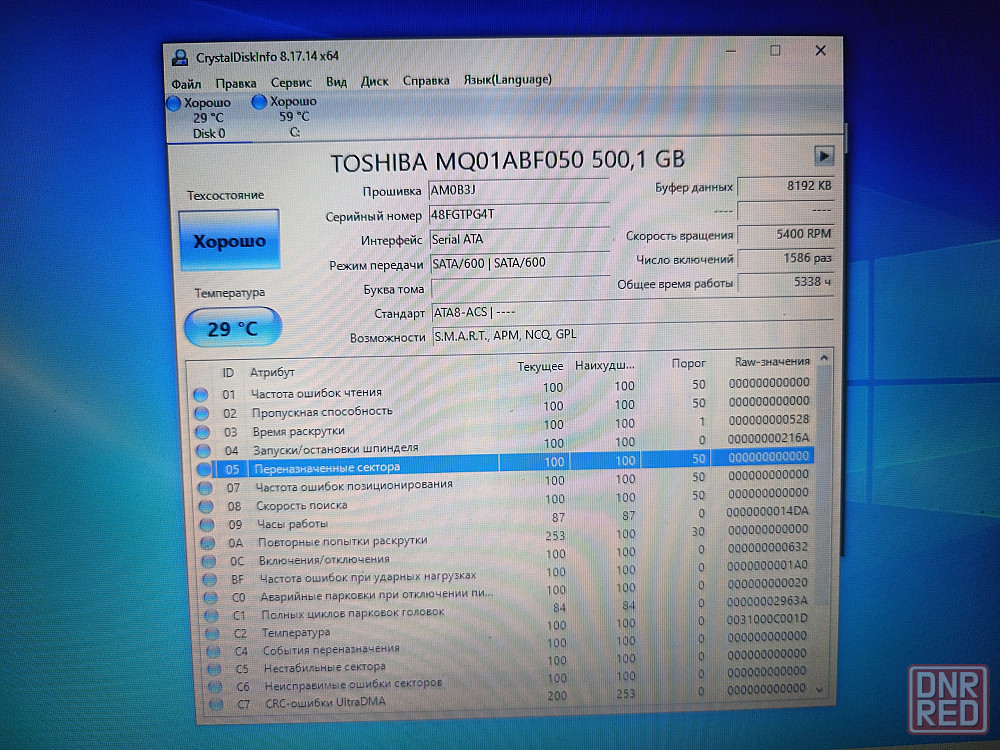Click the Атрибут column header

coord(272,372)
